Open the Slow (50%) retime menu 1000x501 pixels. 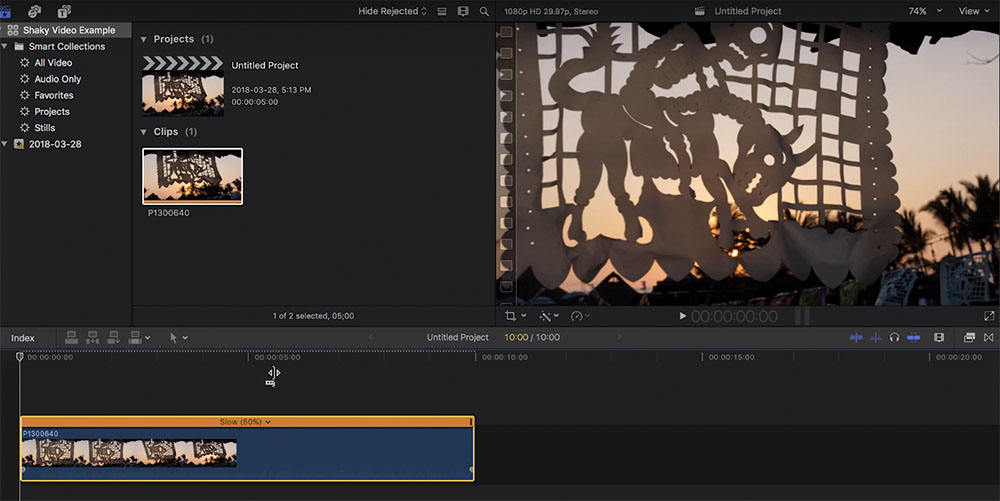click(245, 422)
